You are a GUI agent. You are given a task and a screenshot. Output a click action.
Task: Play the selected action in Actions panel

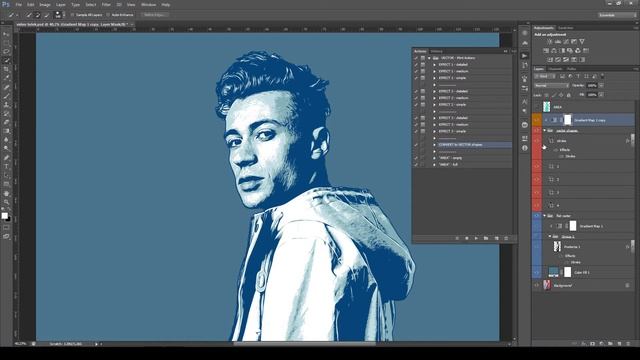(x=476, y=238)
